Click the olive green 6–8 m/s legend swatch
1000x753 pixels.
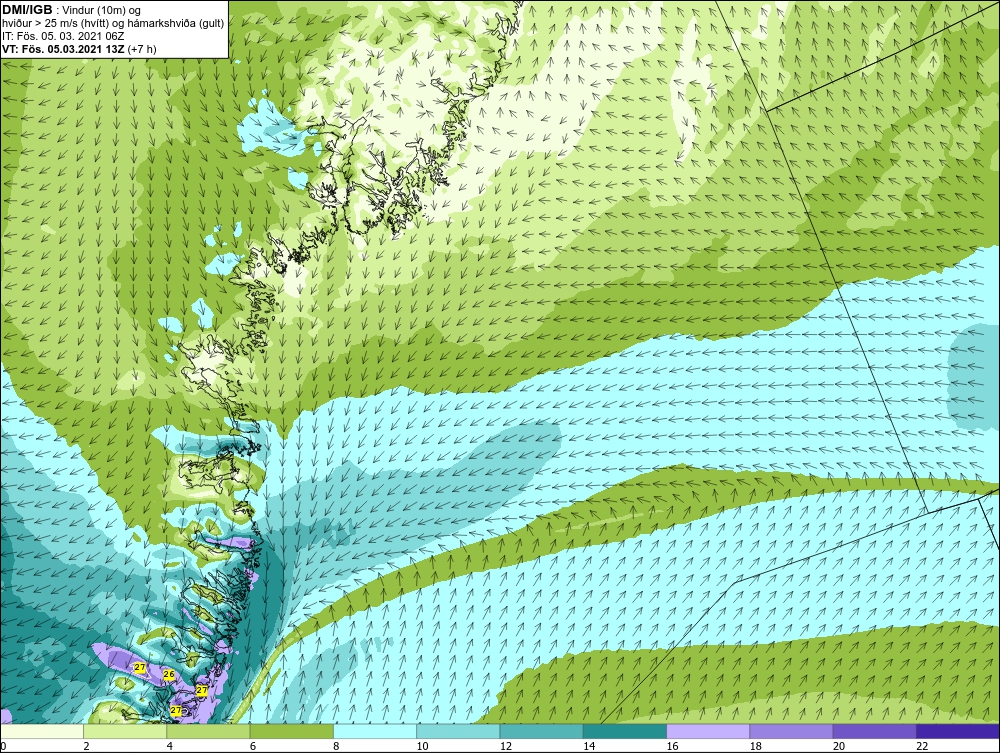point(292,731)
